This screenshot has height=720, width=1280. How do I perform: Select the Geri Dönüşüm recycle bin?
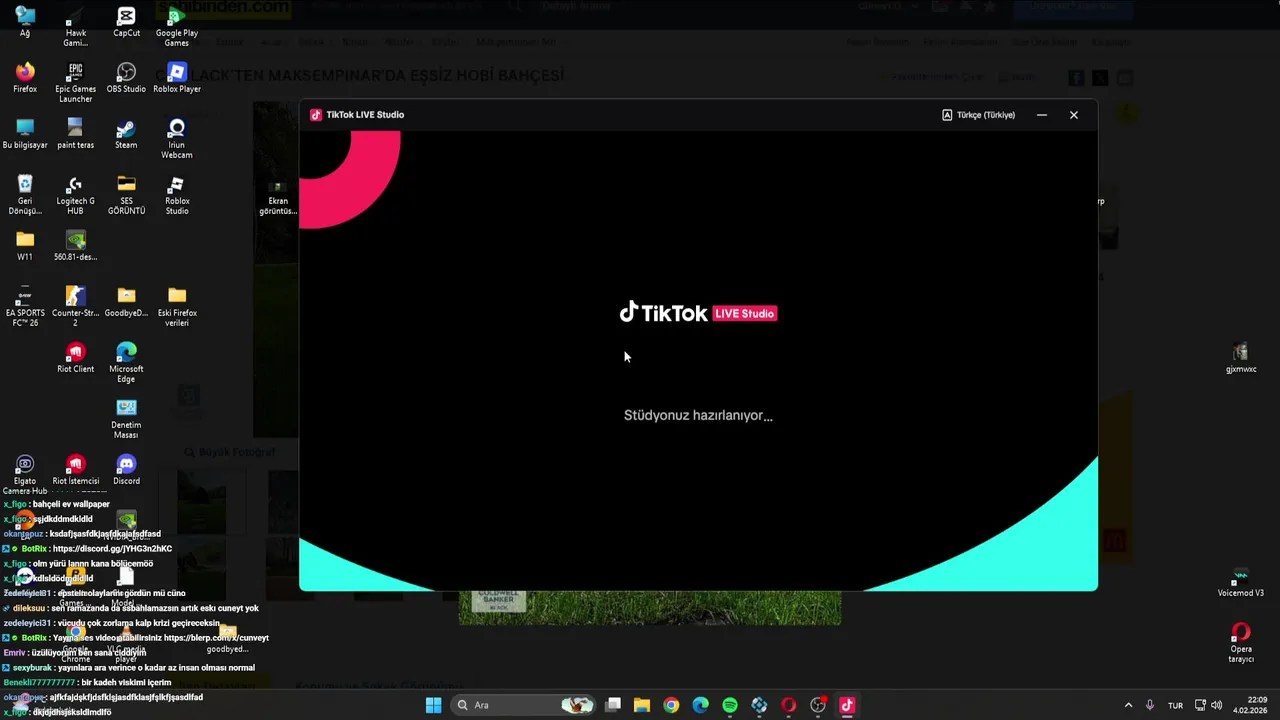click(25, 195)
